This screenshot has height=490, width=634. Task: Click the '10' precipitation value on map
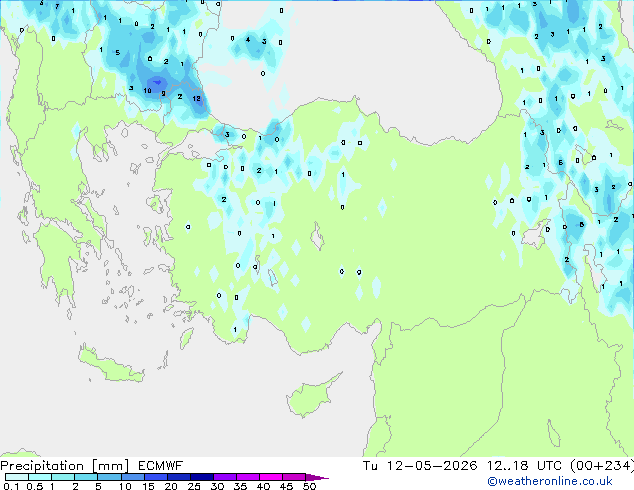click(x=148, y=91)
